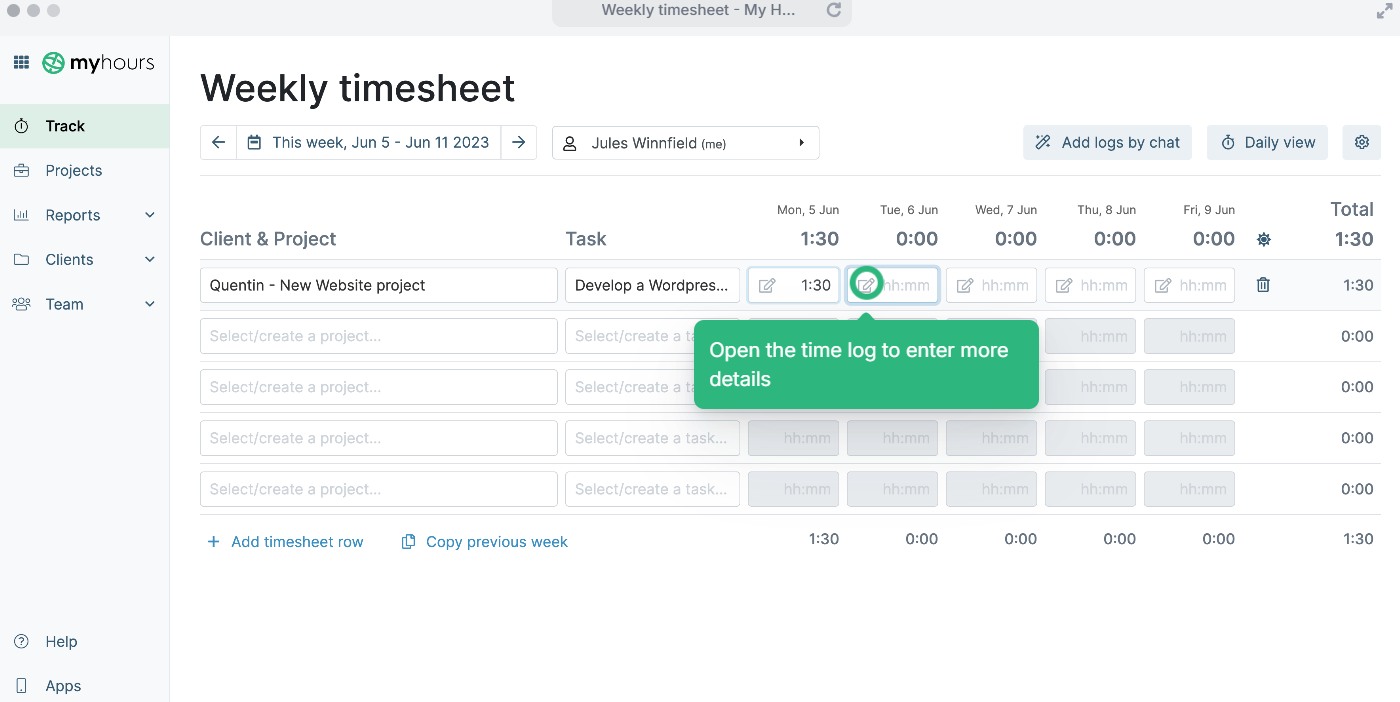Go to next week arrow
The image size is (1400, 702).
[x=518, y=143]
